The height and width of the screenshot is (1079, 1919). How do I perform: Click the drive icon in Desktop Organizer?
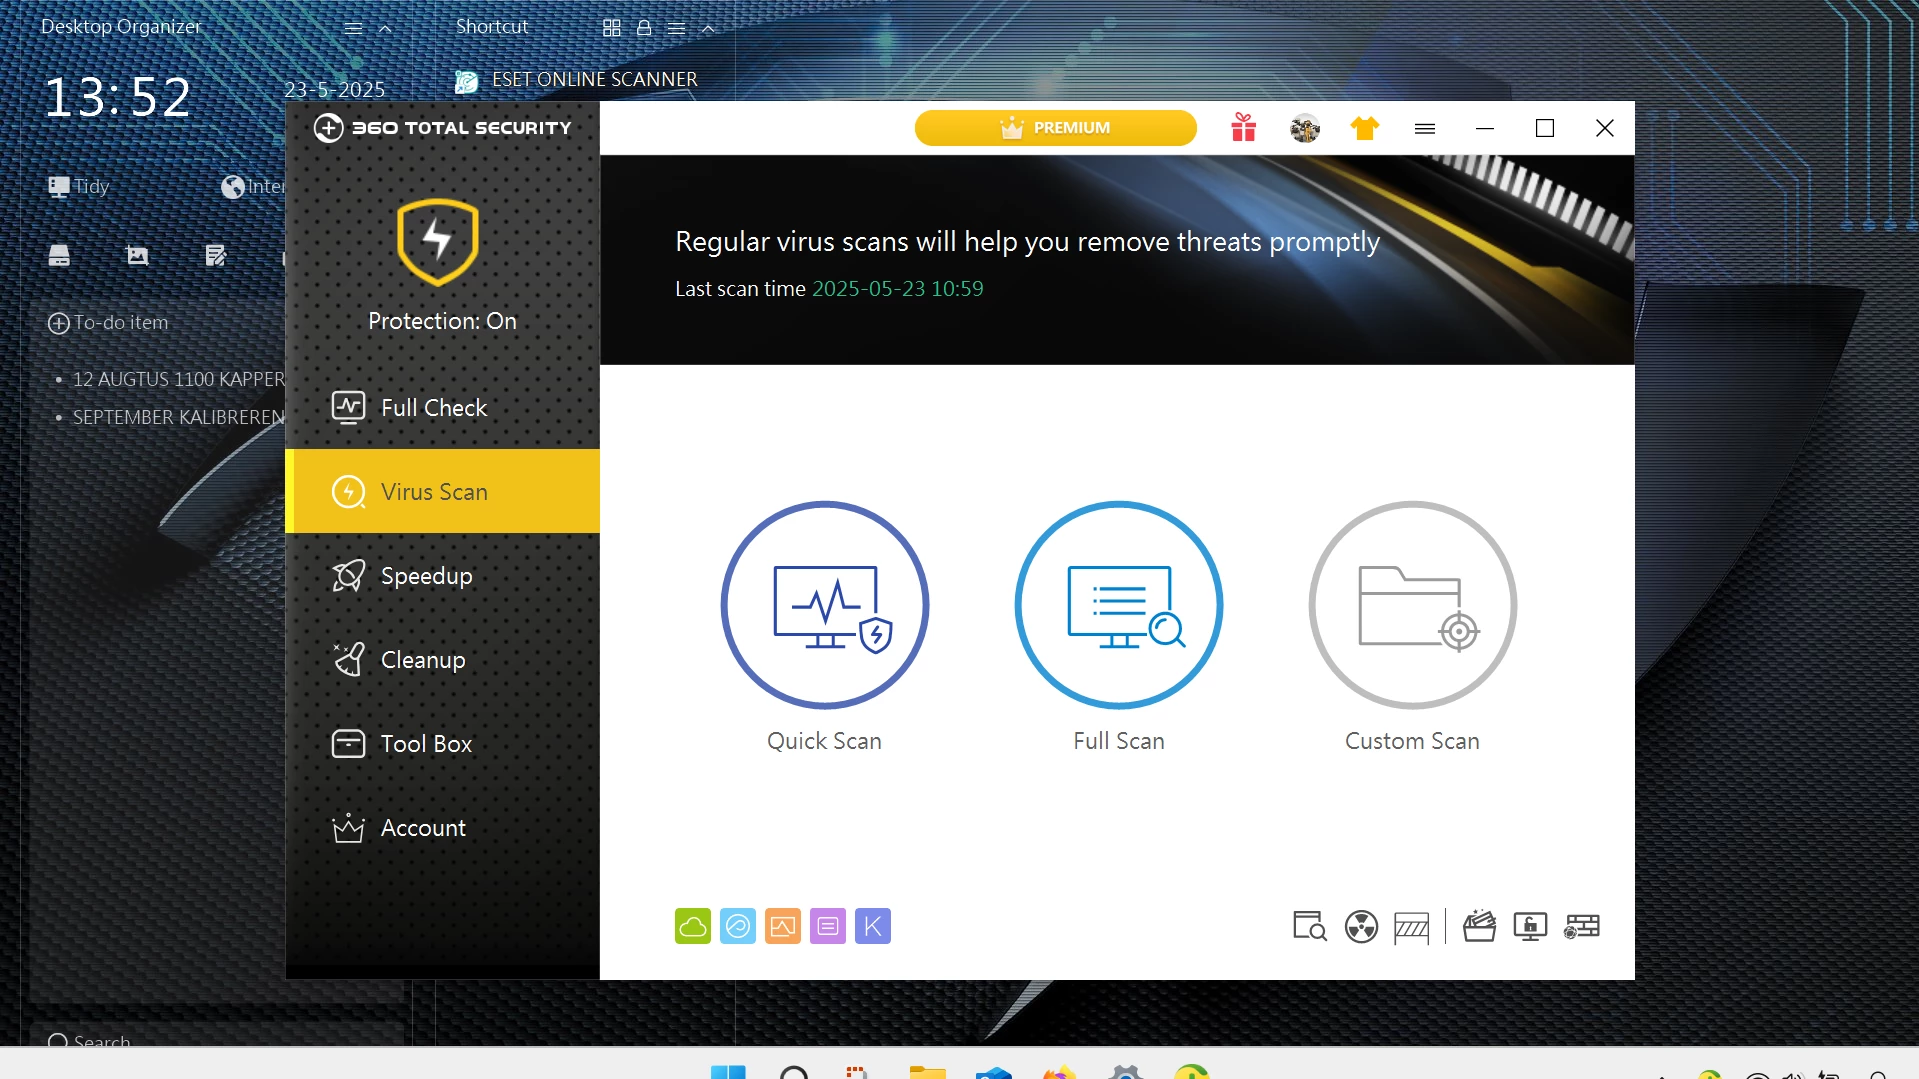(59, 256)
